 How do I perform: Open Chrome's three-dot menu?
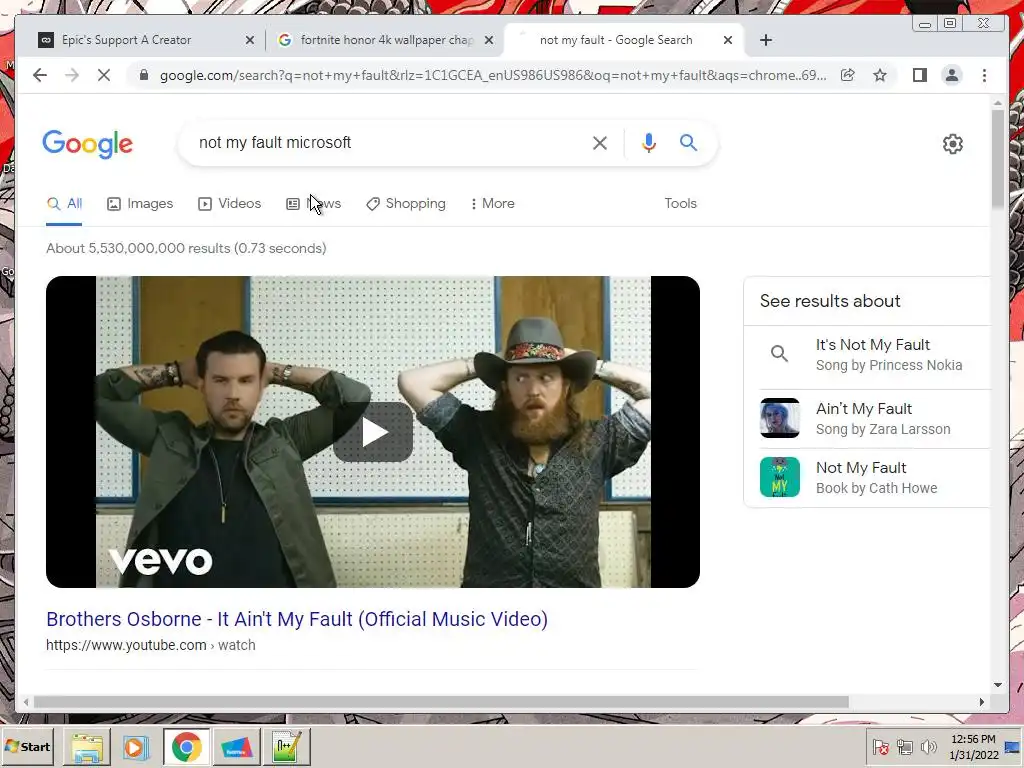pos(984,75)
